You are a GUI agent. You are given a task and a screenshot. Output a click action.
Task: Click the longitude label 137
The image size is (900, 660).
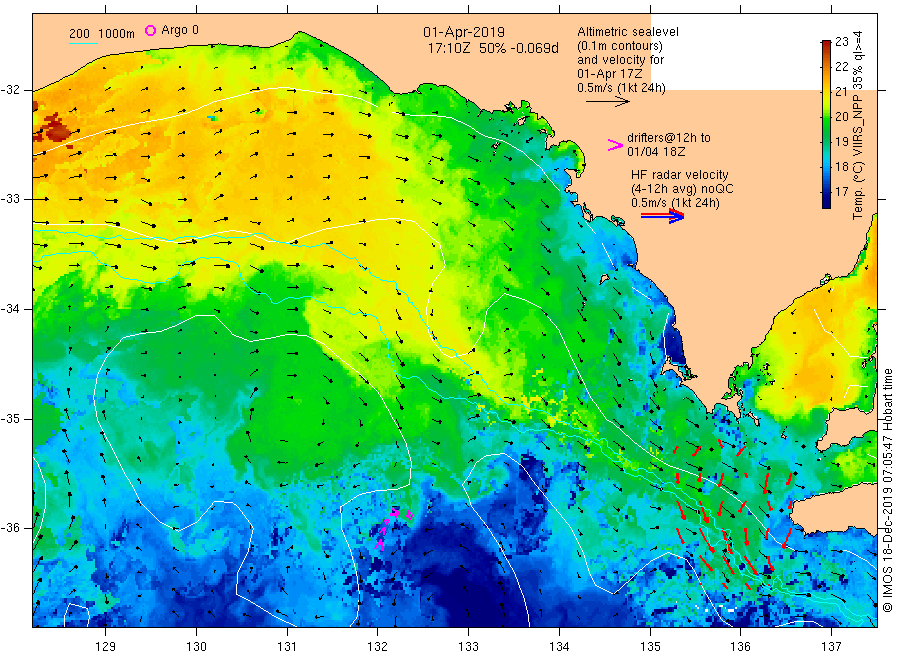pos(831,647)
